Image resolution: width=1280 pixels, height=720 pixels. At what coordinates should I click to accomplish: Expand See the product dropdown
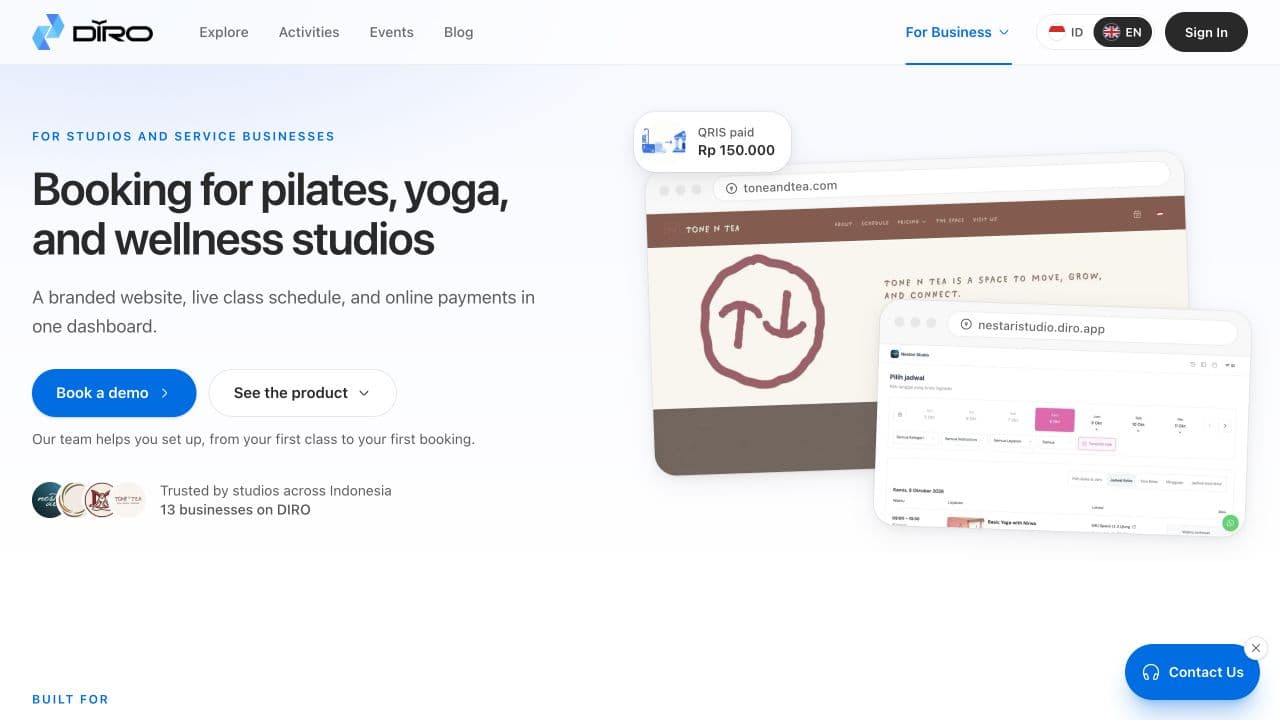(x=303, y=393)
